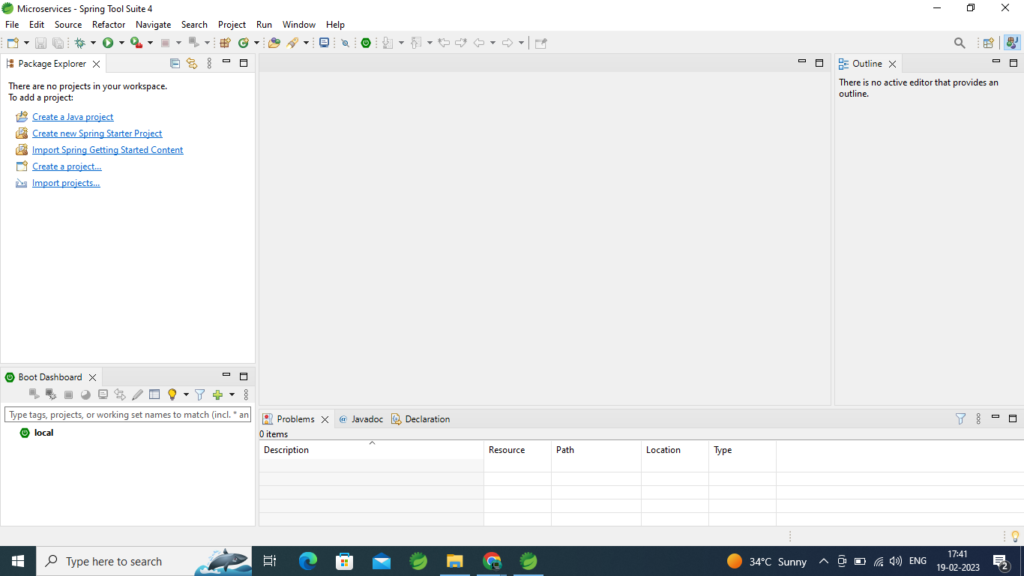Toggle the Pin Editor icon

(541, 43)
